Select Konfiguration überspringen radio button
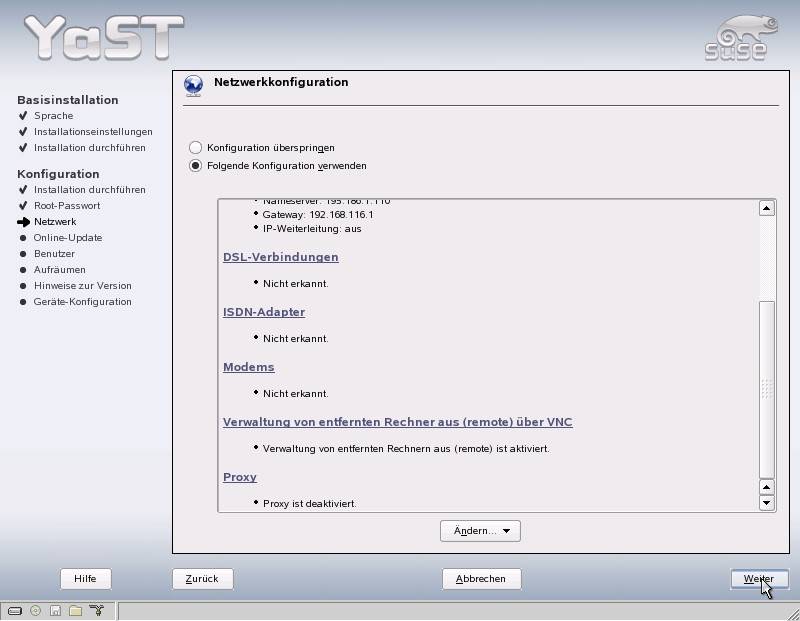Image resolution: width=800 pixels, height=621 pixels. point(195,147)
